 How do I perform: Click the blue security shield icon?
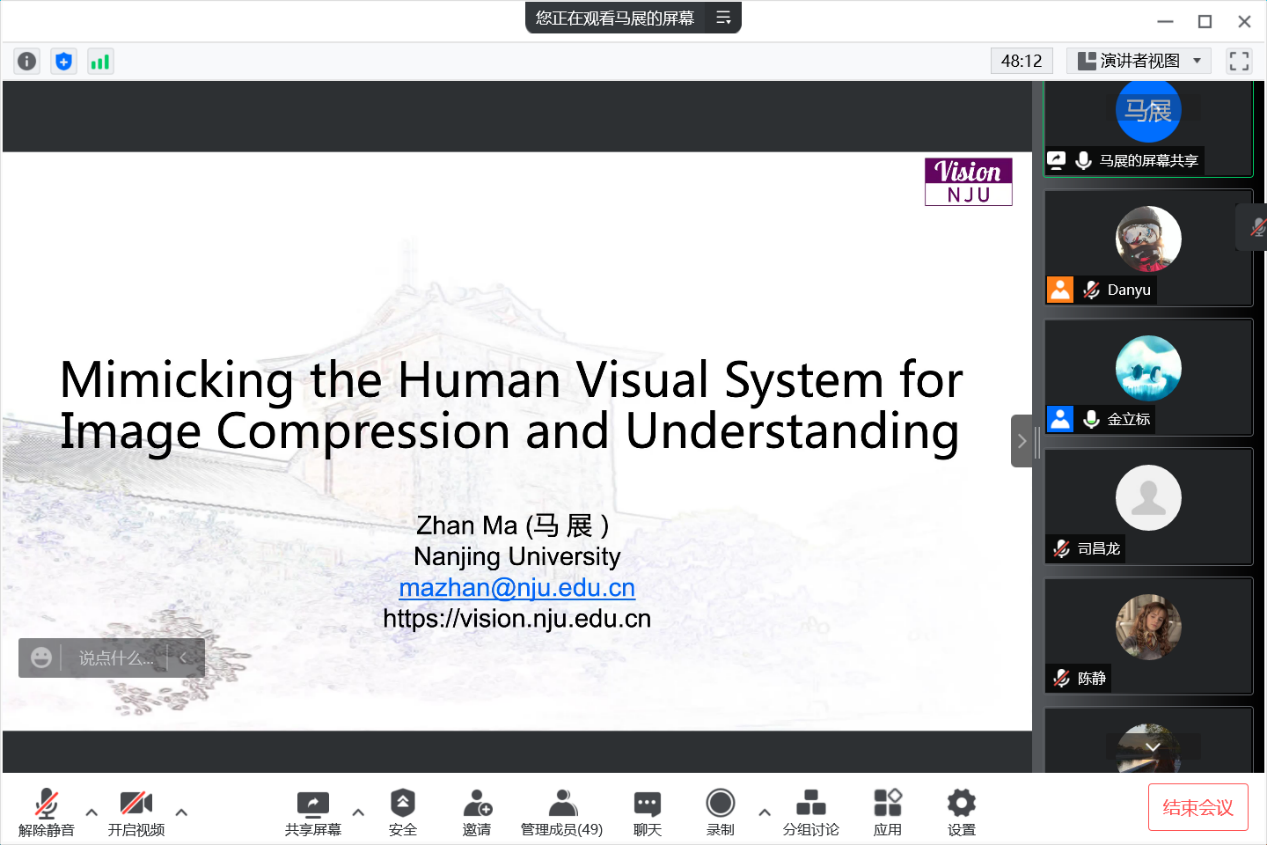(64, 61)
